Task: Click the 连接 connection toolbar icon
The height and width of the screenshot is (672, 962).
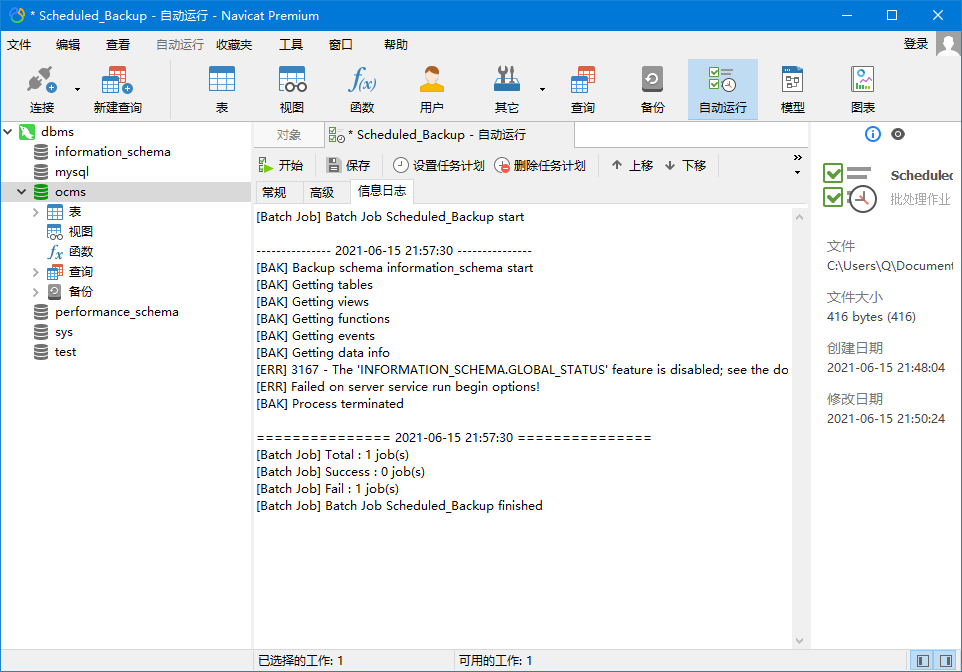Action: [42, 89]
